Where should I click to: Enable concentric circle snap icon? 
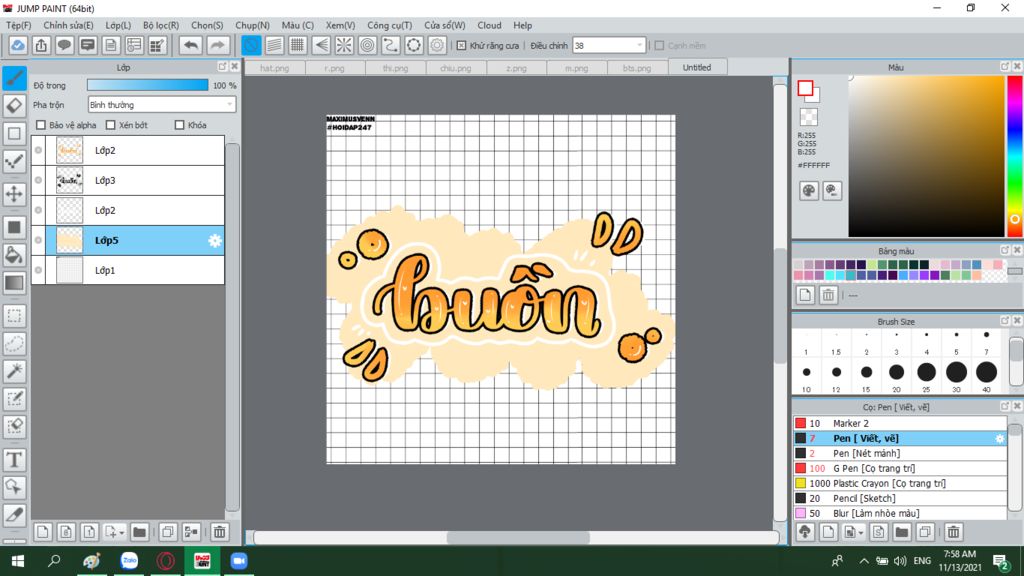point(367,45)
